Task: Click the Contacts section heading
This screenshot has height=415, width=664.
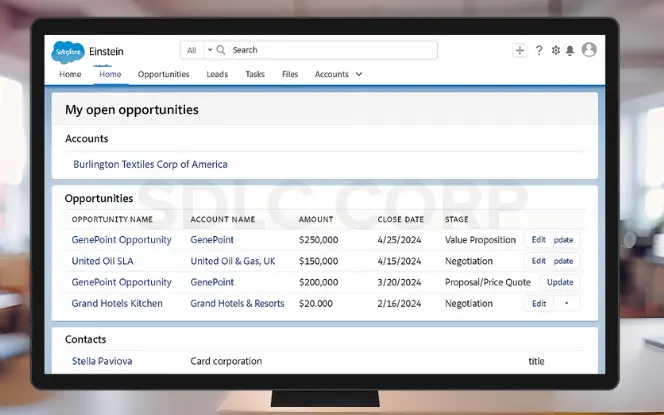Action: tap(86, 339)
